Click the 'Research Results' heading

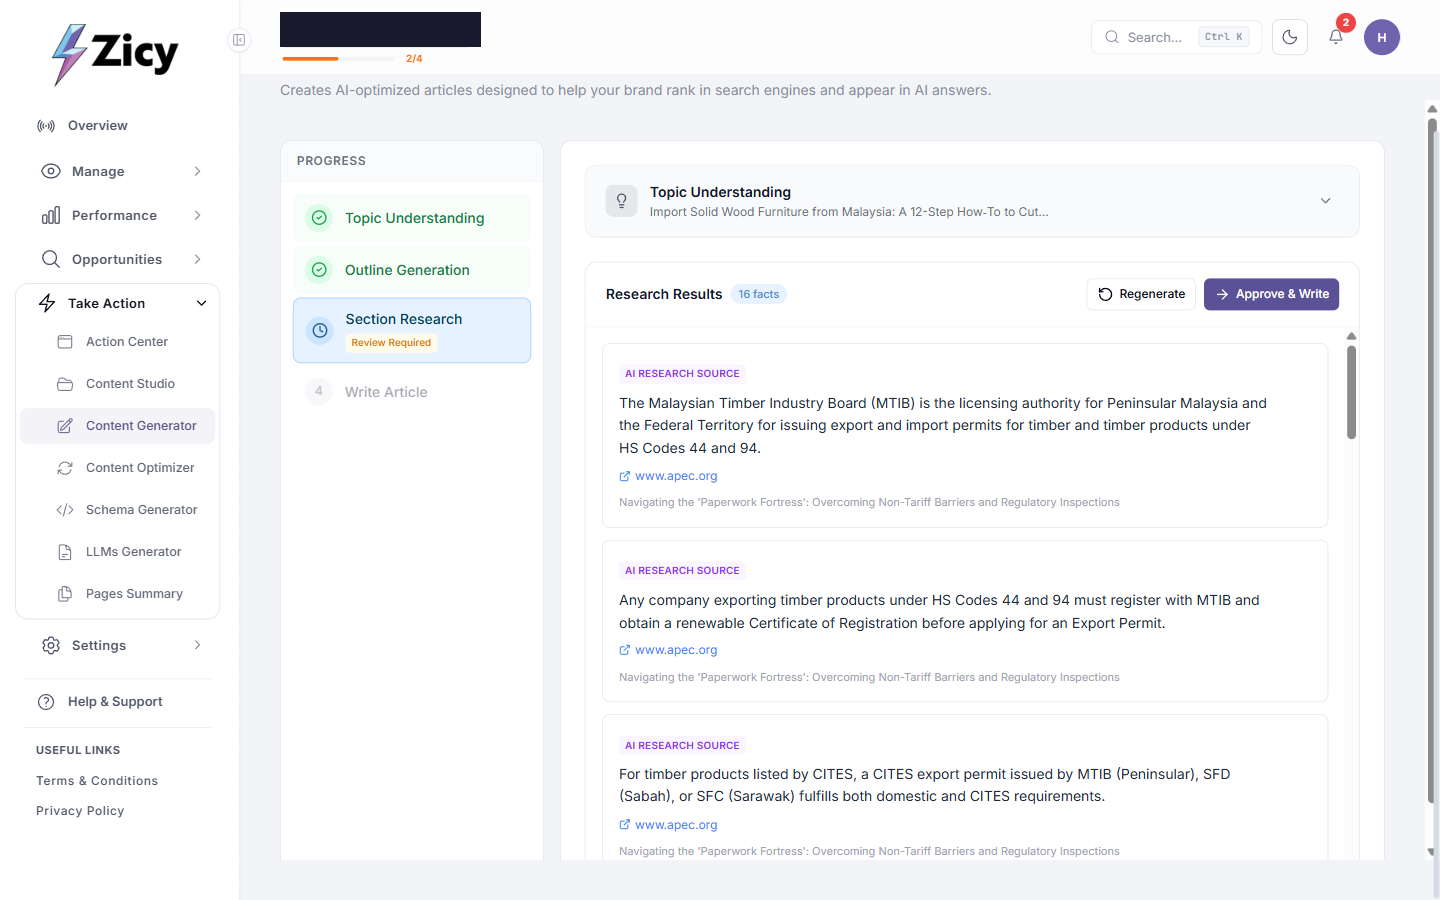pos(664,294)
